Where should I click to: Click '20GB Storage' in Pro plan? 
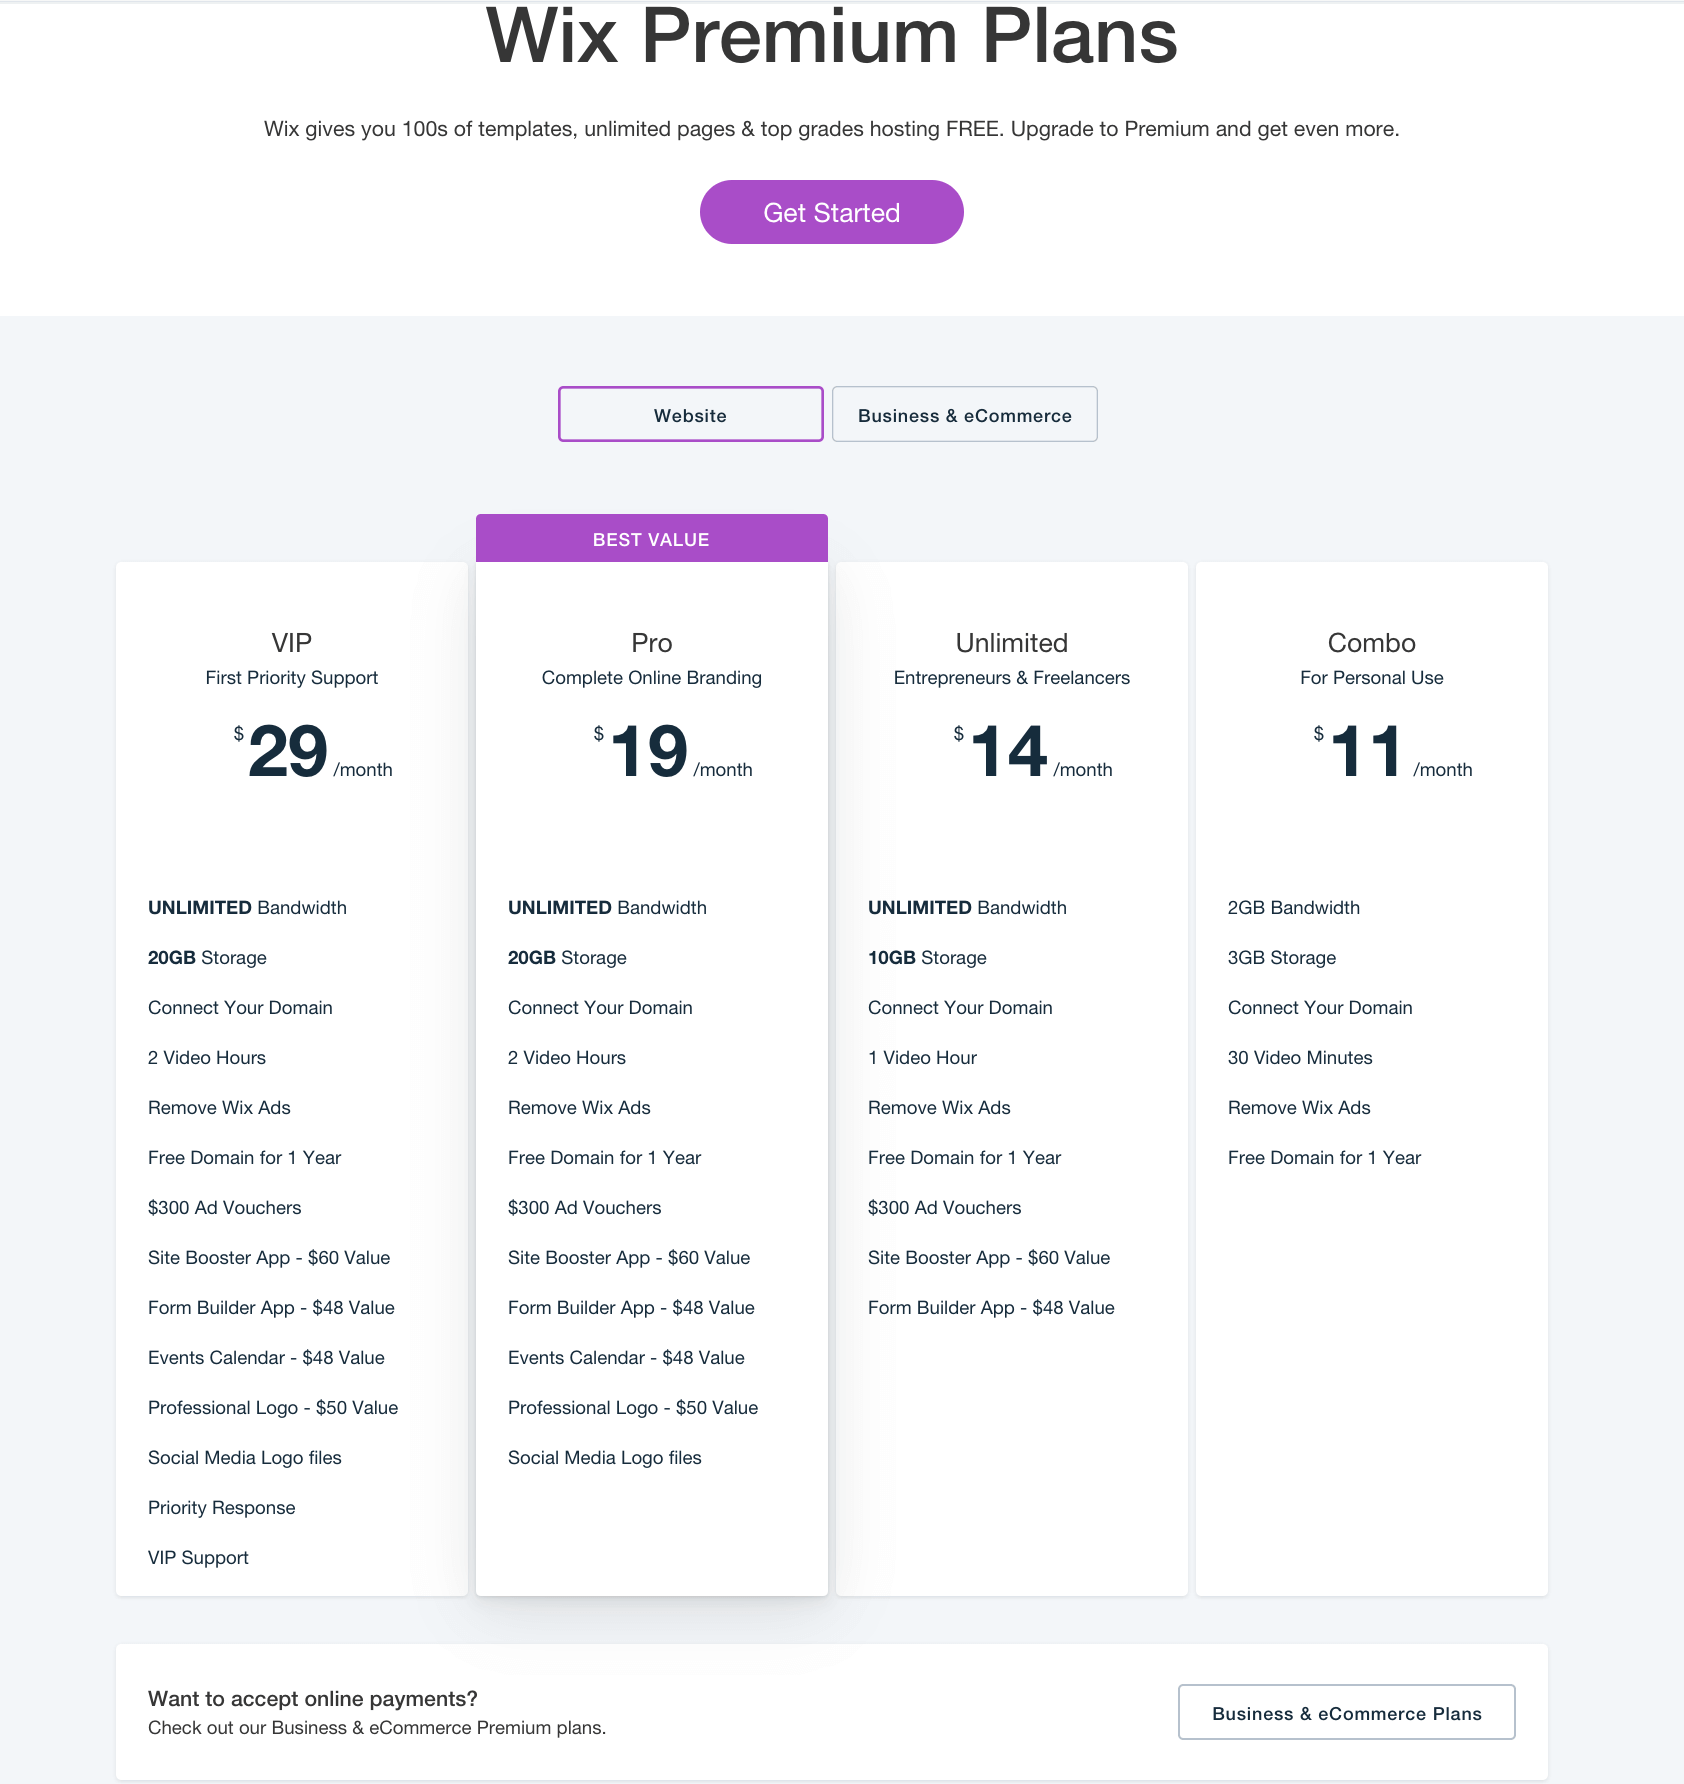click(567, 957)
